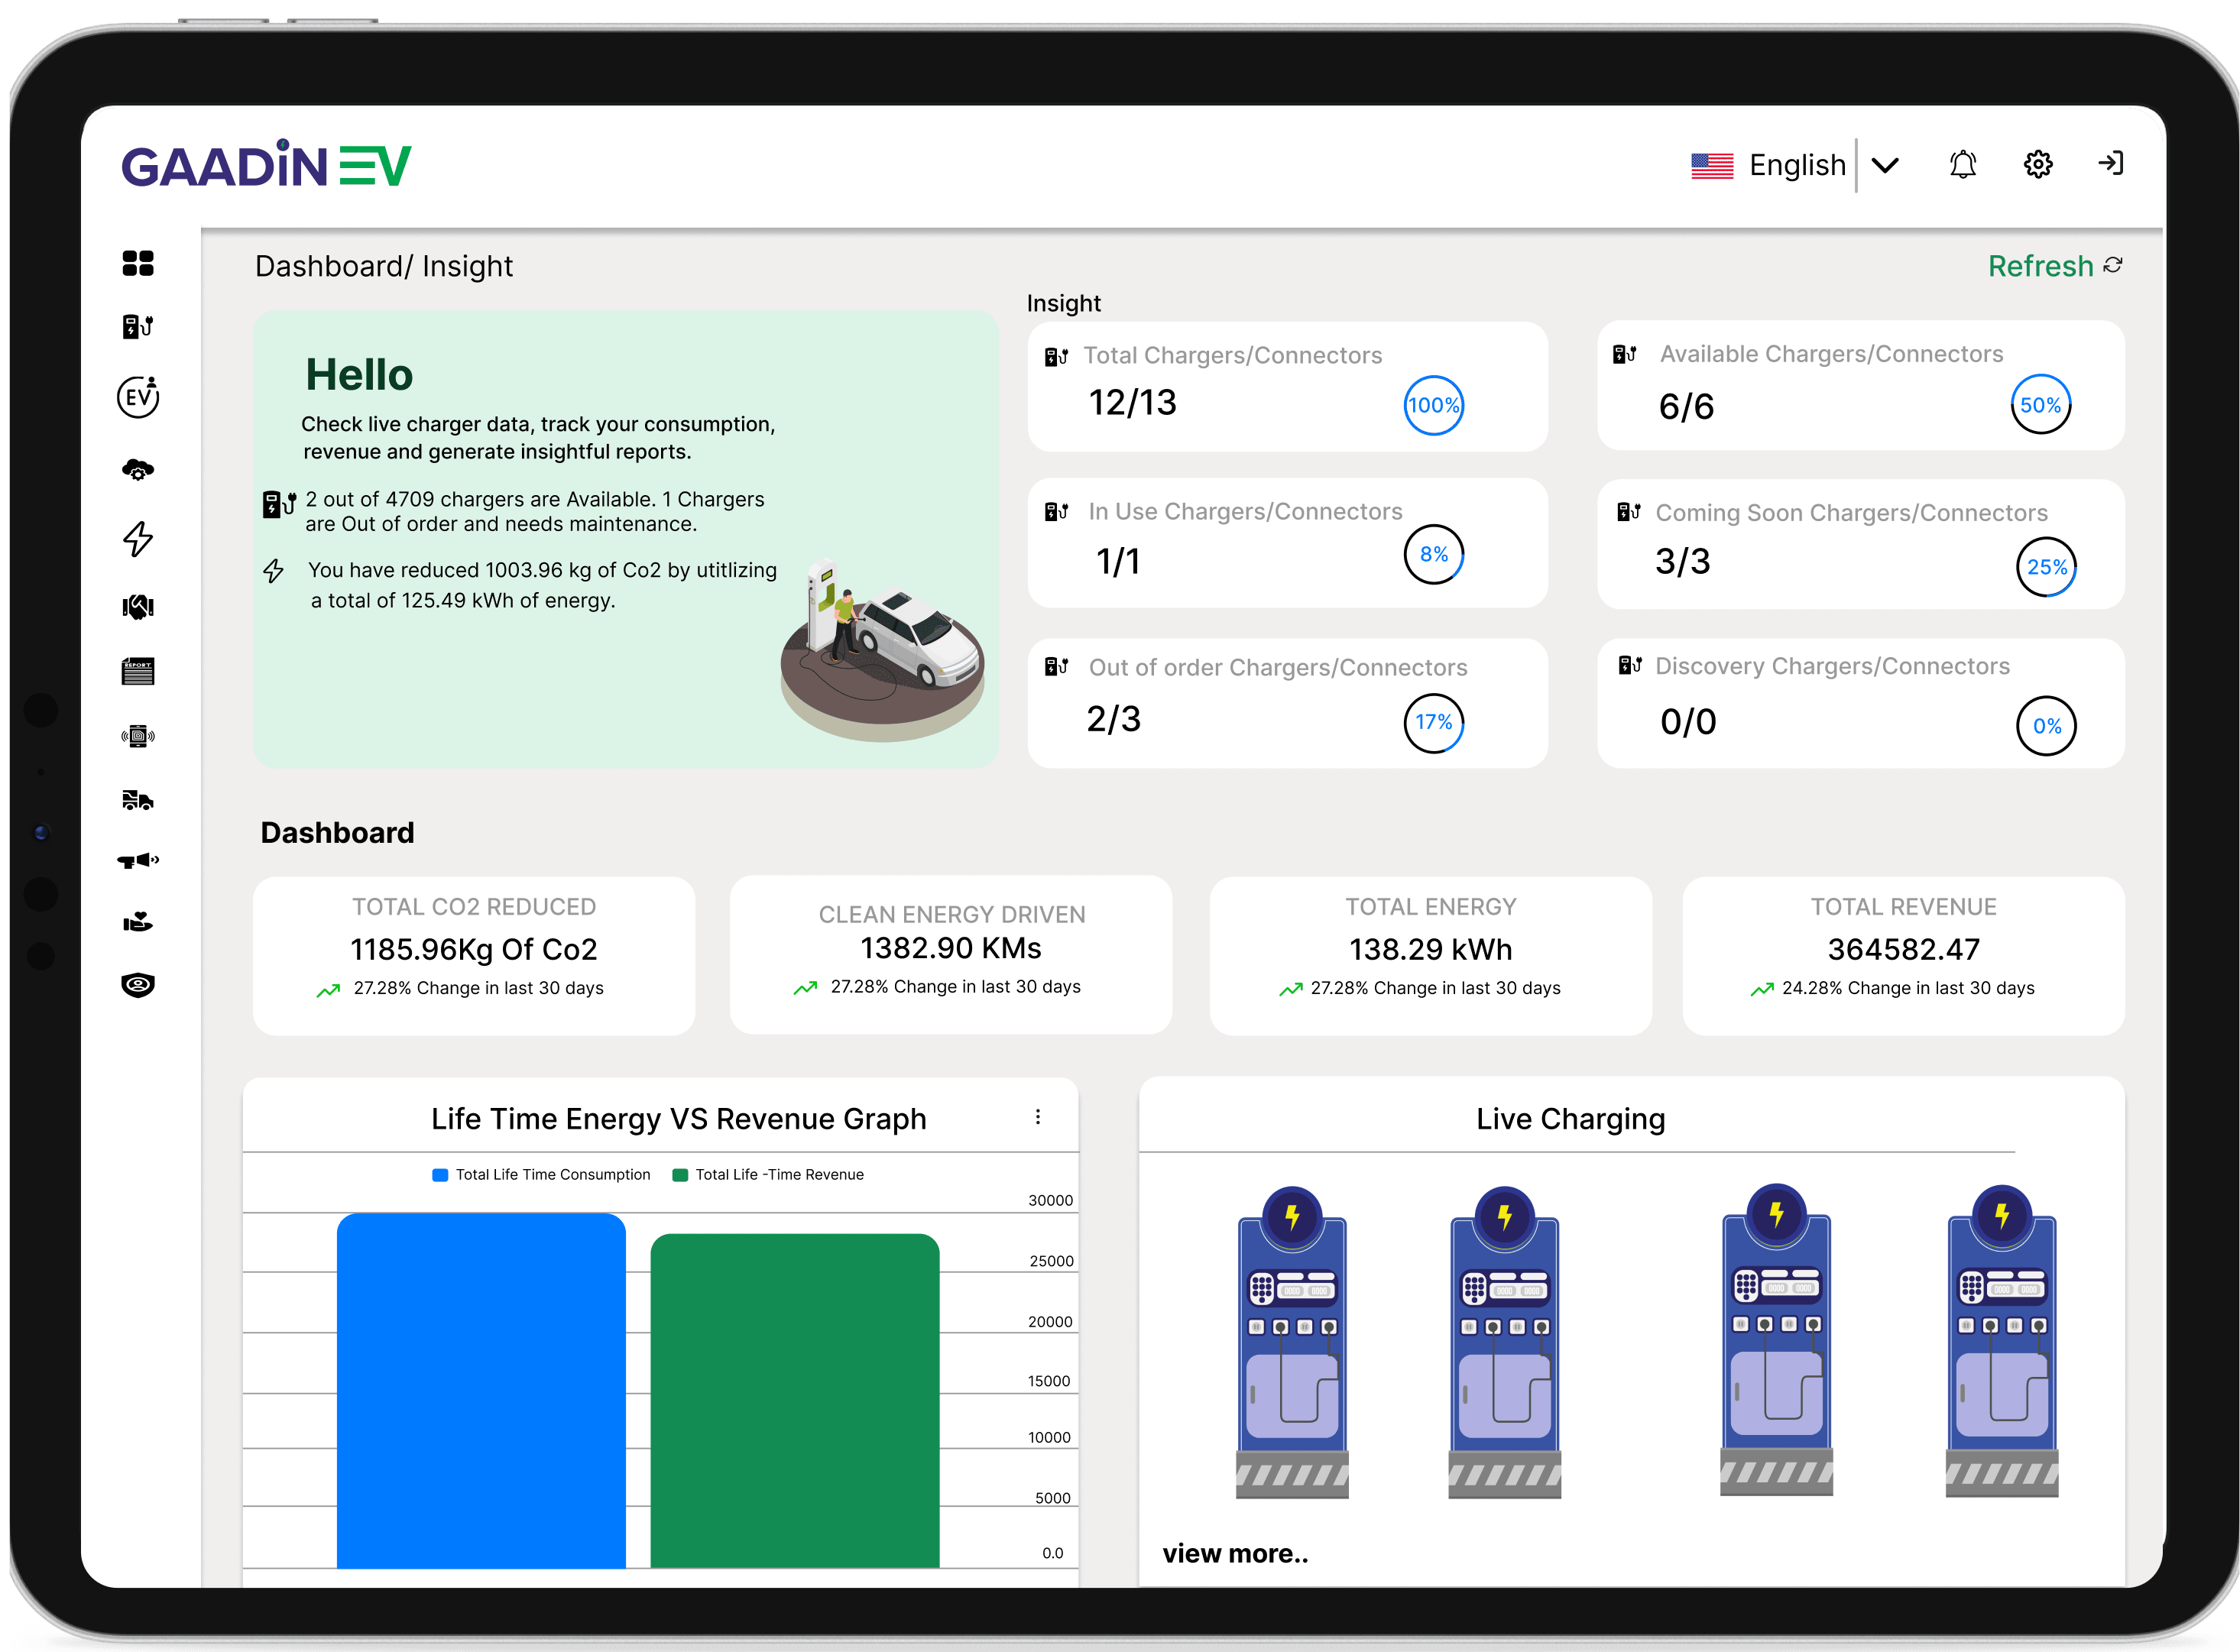Open the handshake partners sidebar icon
Screen dimensions: 2240x1652
138,606
